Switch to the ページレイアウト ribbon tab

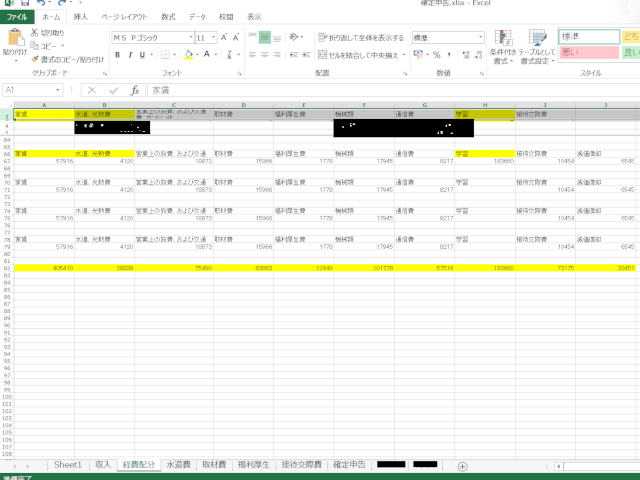[124, 17]
